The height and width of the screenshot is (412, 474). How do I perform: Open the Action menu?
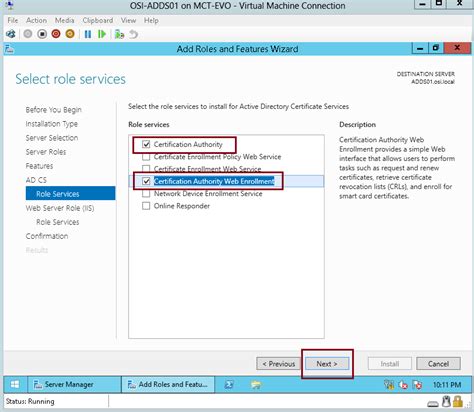pos(36,20)
